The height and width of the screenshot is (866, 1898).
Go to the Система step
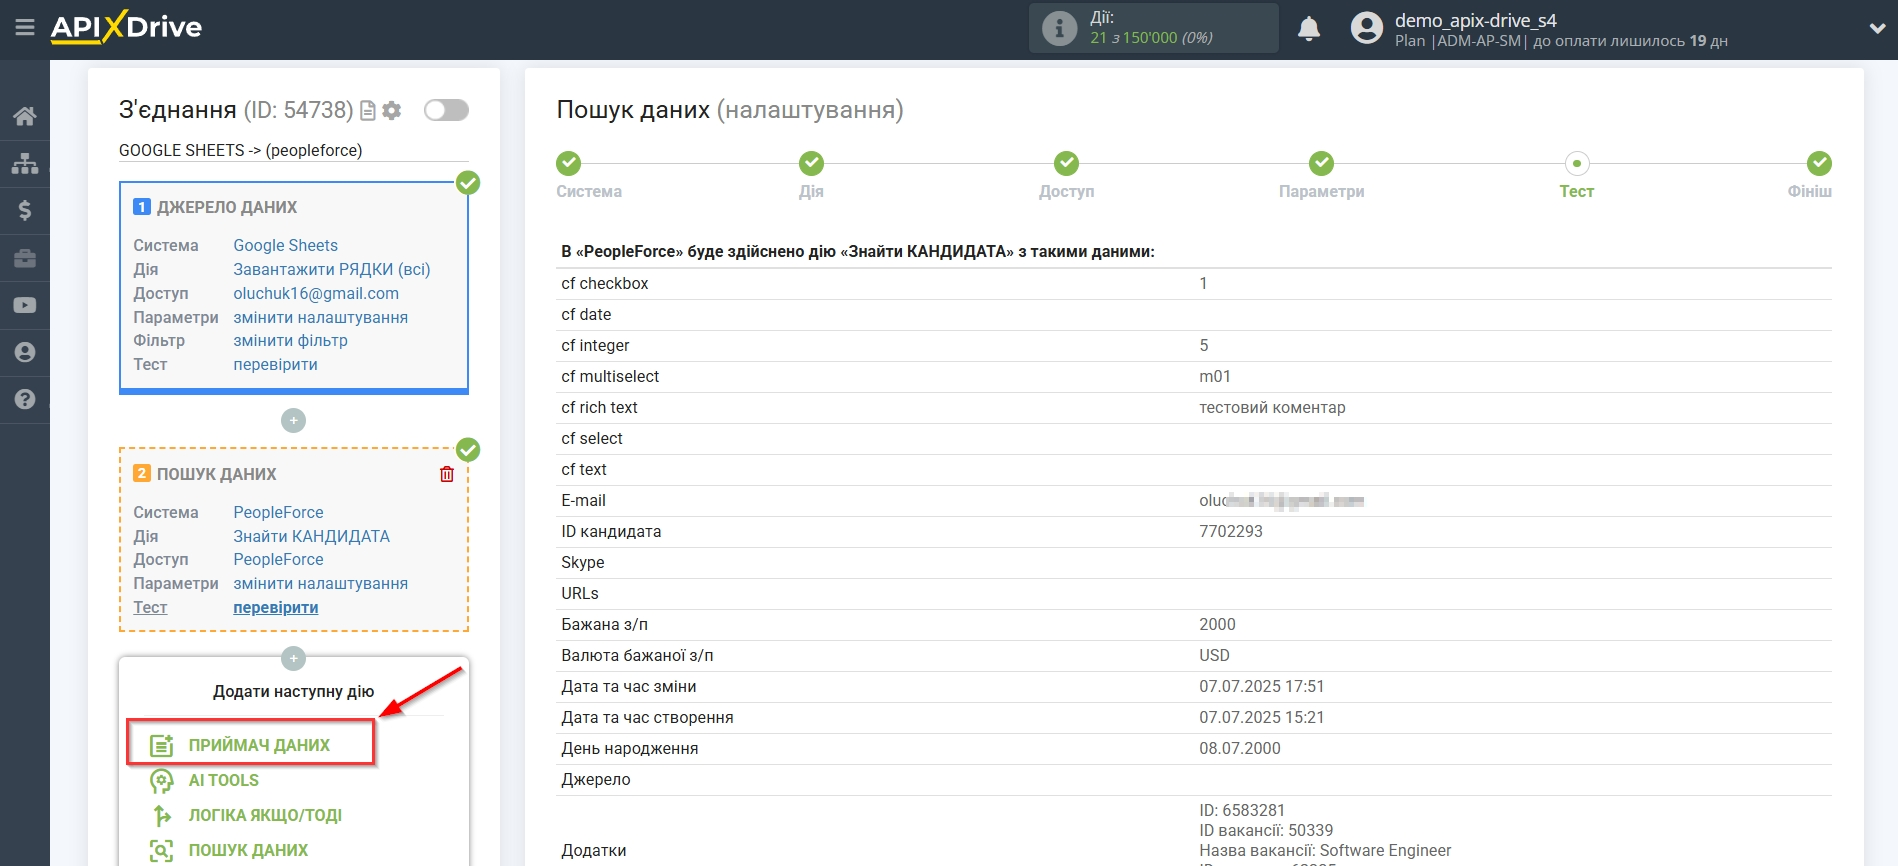point(588,175)
